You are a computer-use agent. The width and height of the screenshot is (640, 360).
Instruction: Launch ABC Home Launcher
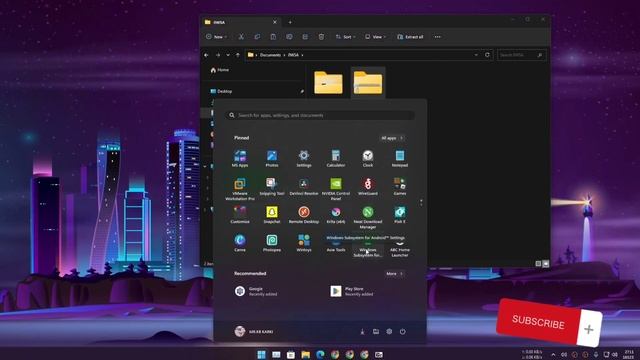coord(400,249)
